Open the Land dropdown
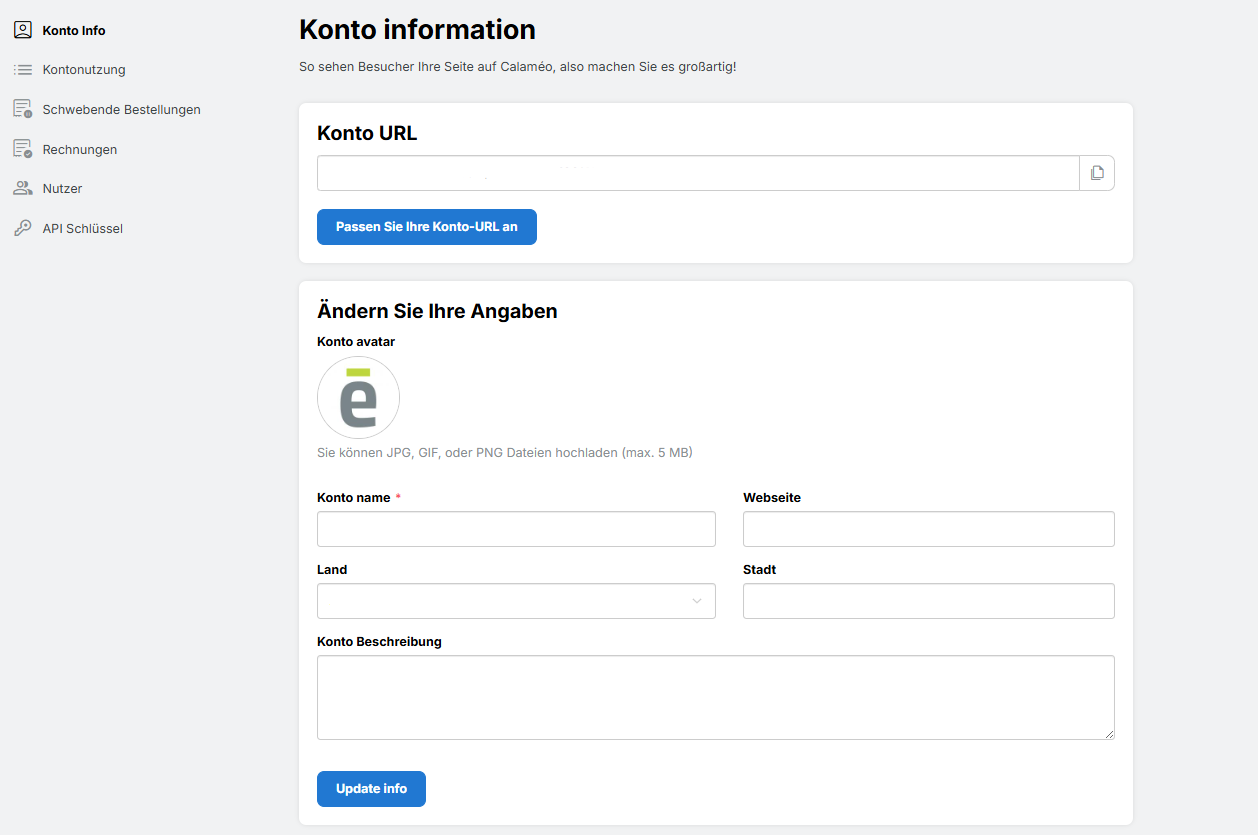The height and width of the screenshot is (835, 1258). pyautogui.click(x=516, y=601)
